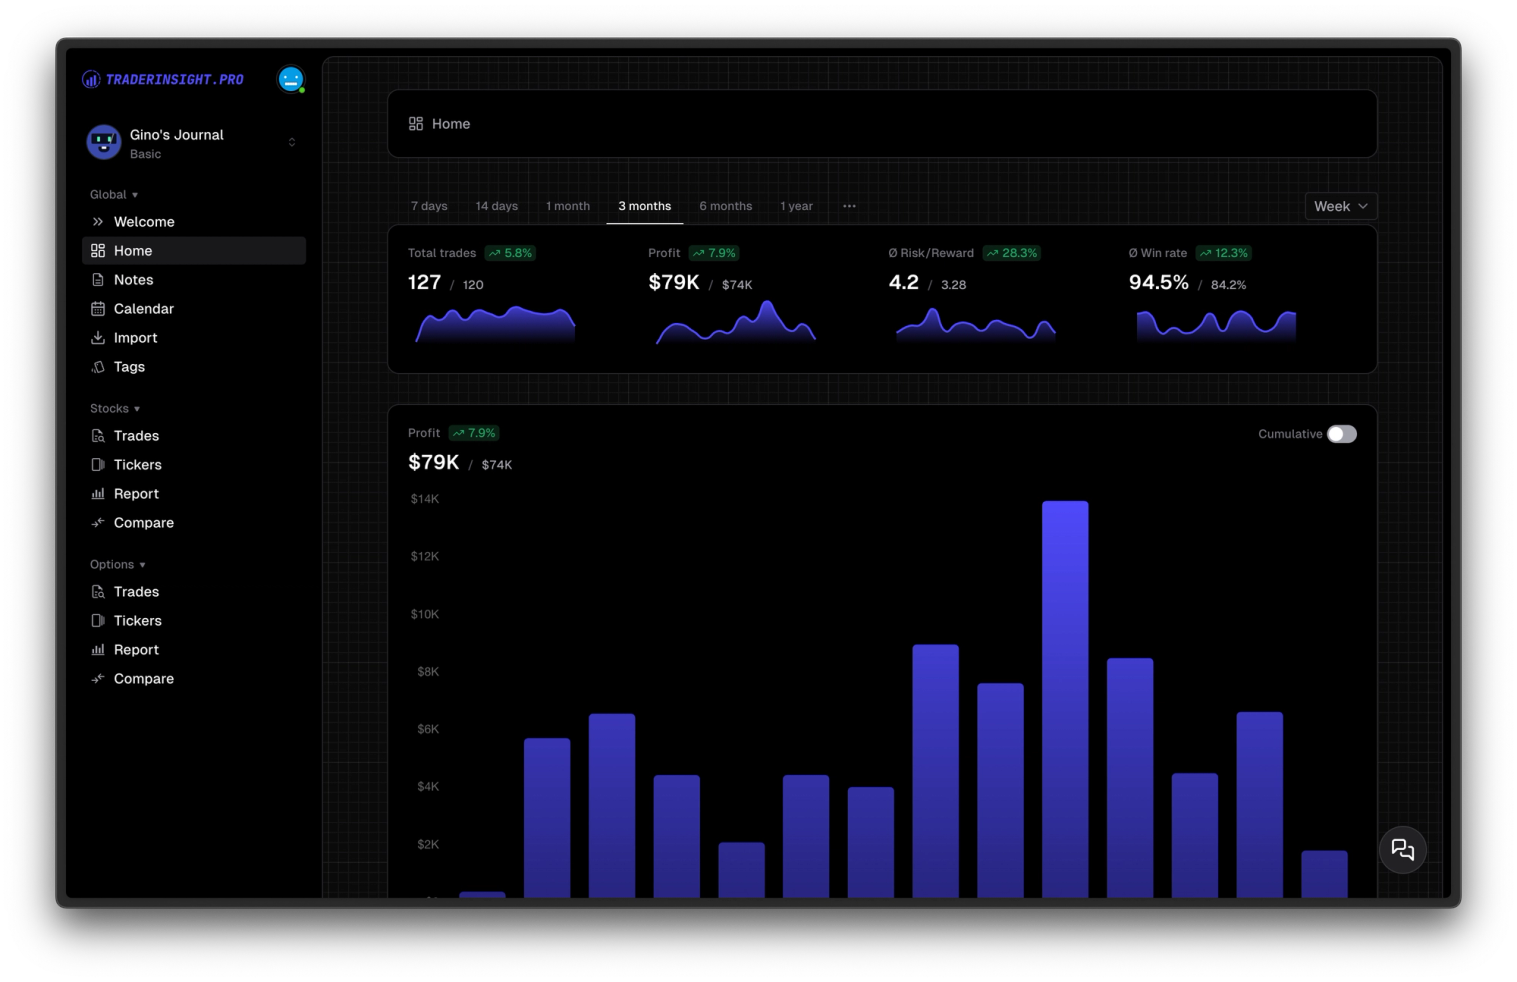Enable the Cumulative toggle switch
The height and width of the screenshot is (982, 1517).
coord(1342,434)
